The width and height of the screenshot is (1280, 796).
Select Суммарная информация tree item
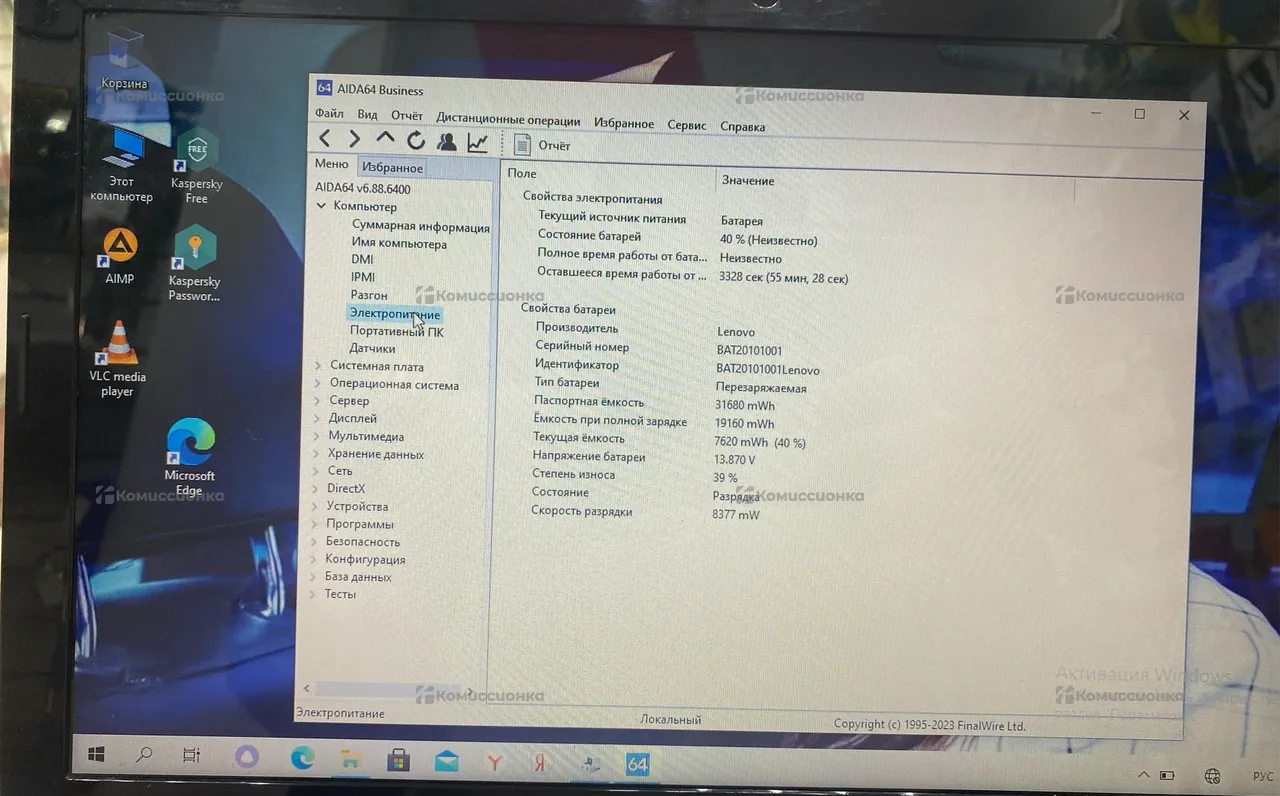tap(420, 227)
